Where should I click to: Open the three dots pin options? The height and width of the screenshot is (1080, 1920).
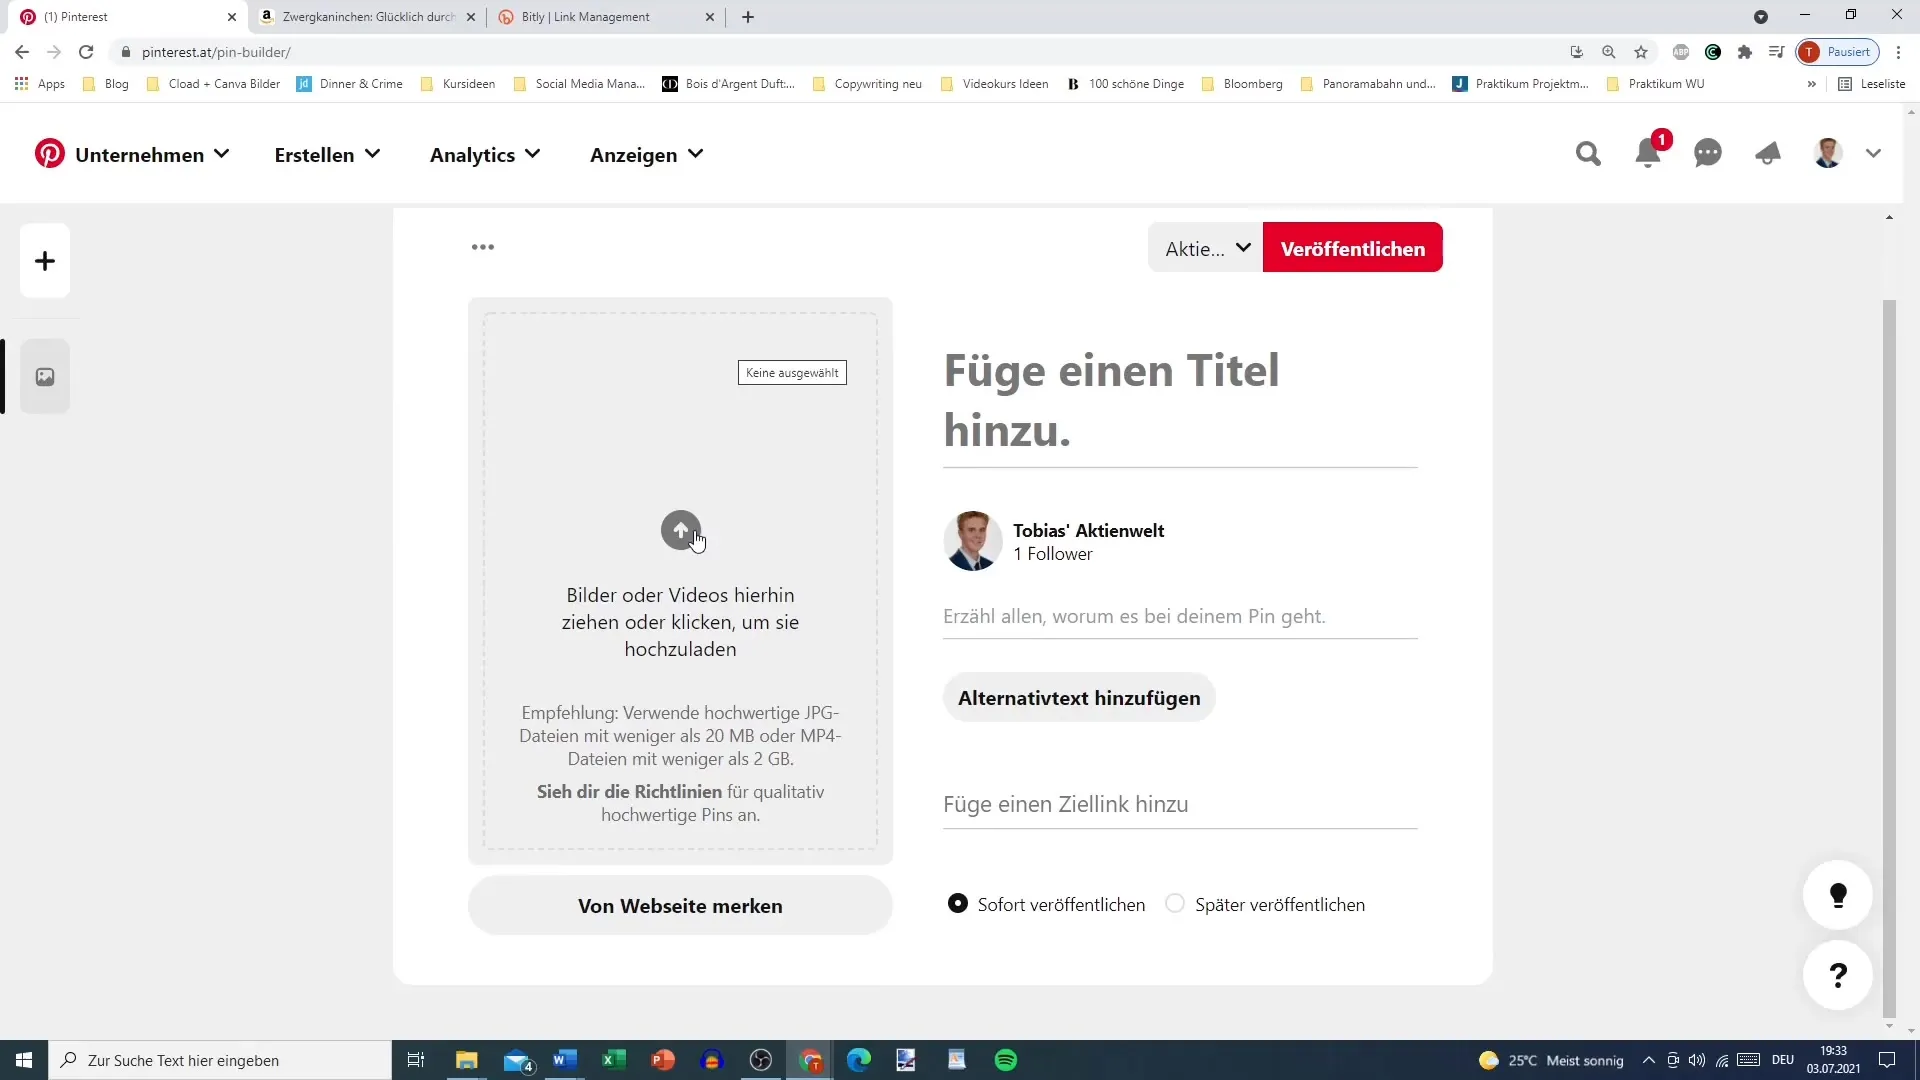coord(483,247)
